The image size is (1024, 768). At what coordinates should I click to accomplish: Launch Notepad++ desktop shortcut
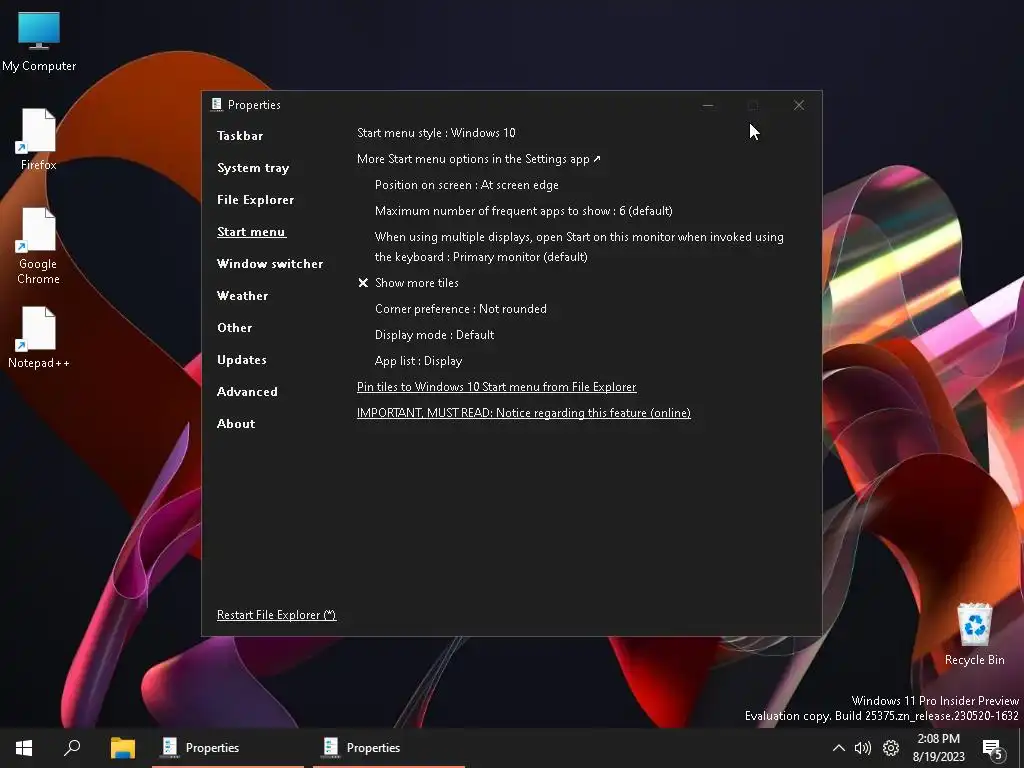click(x=39, y=338)
